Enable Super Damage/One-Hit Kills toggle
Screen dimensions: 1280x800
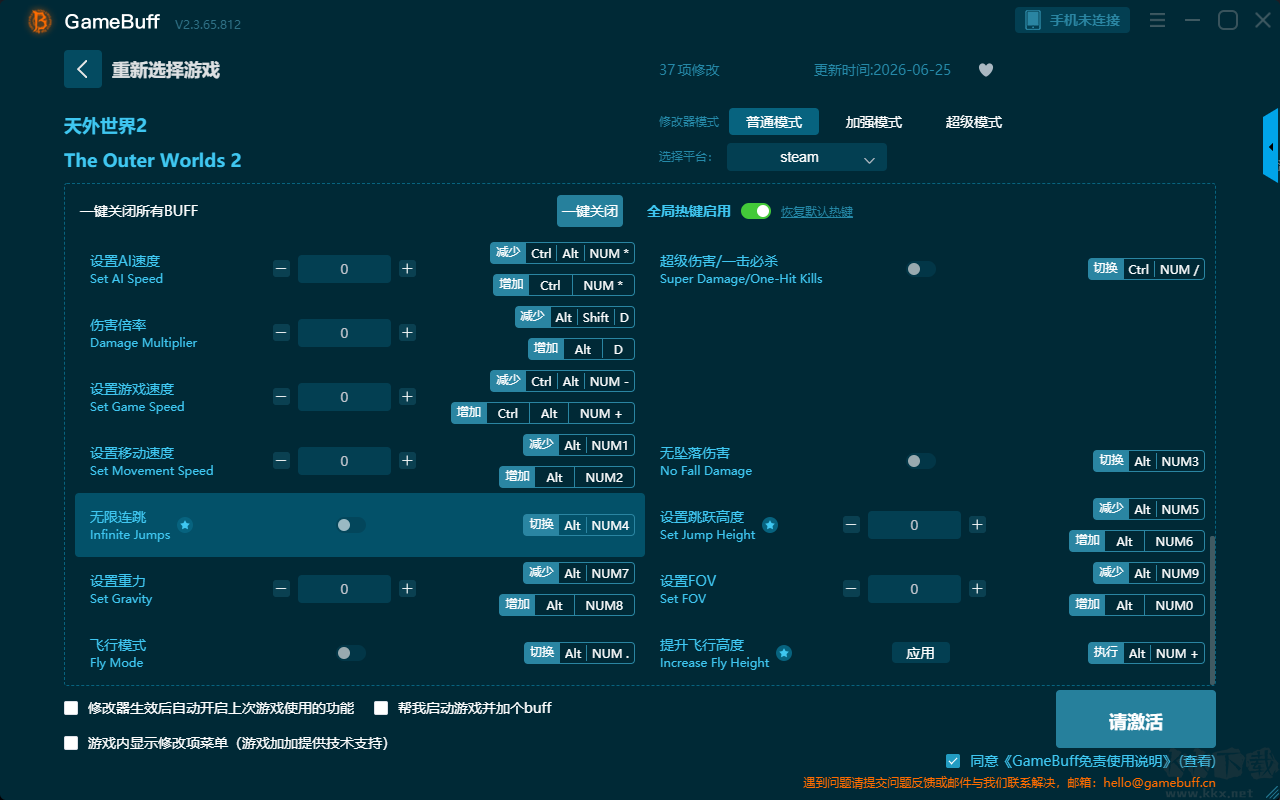(x=921, y=269)
